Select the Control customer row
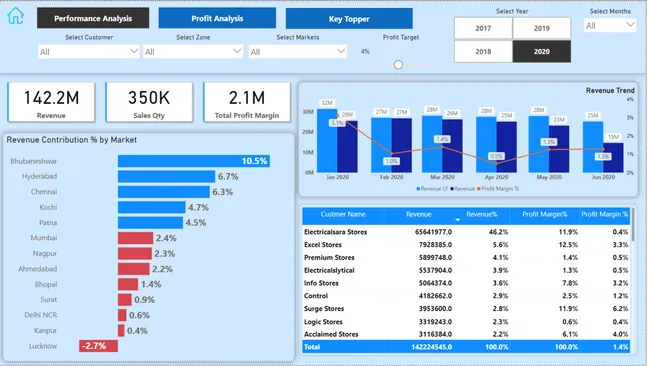Image resolution: width=650 pixels, height=366 pixels. [466, 296]
